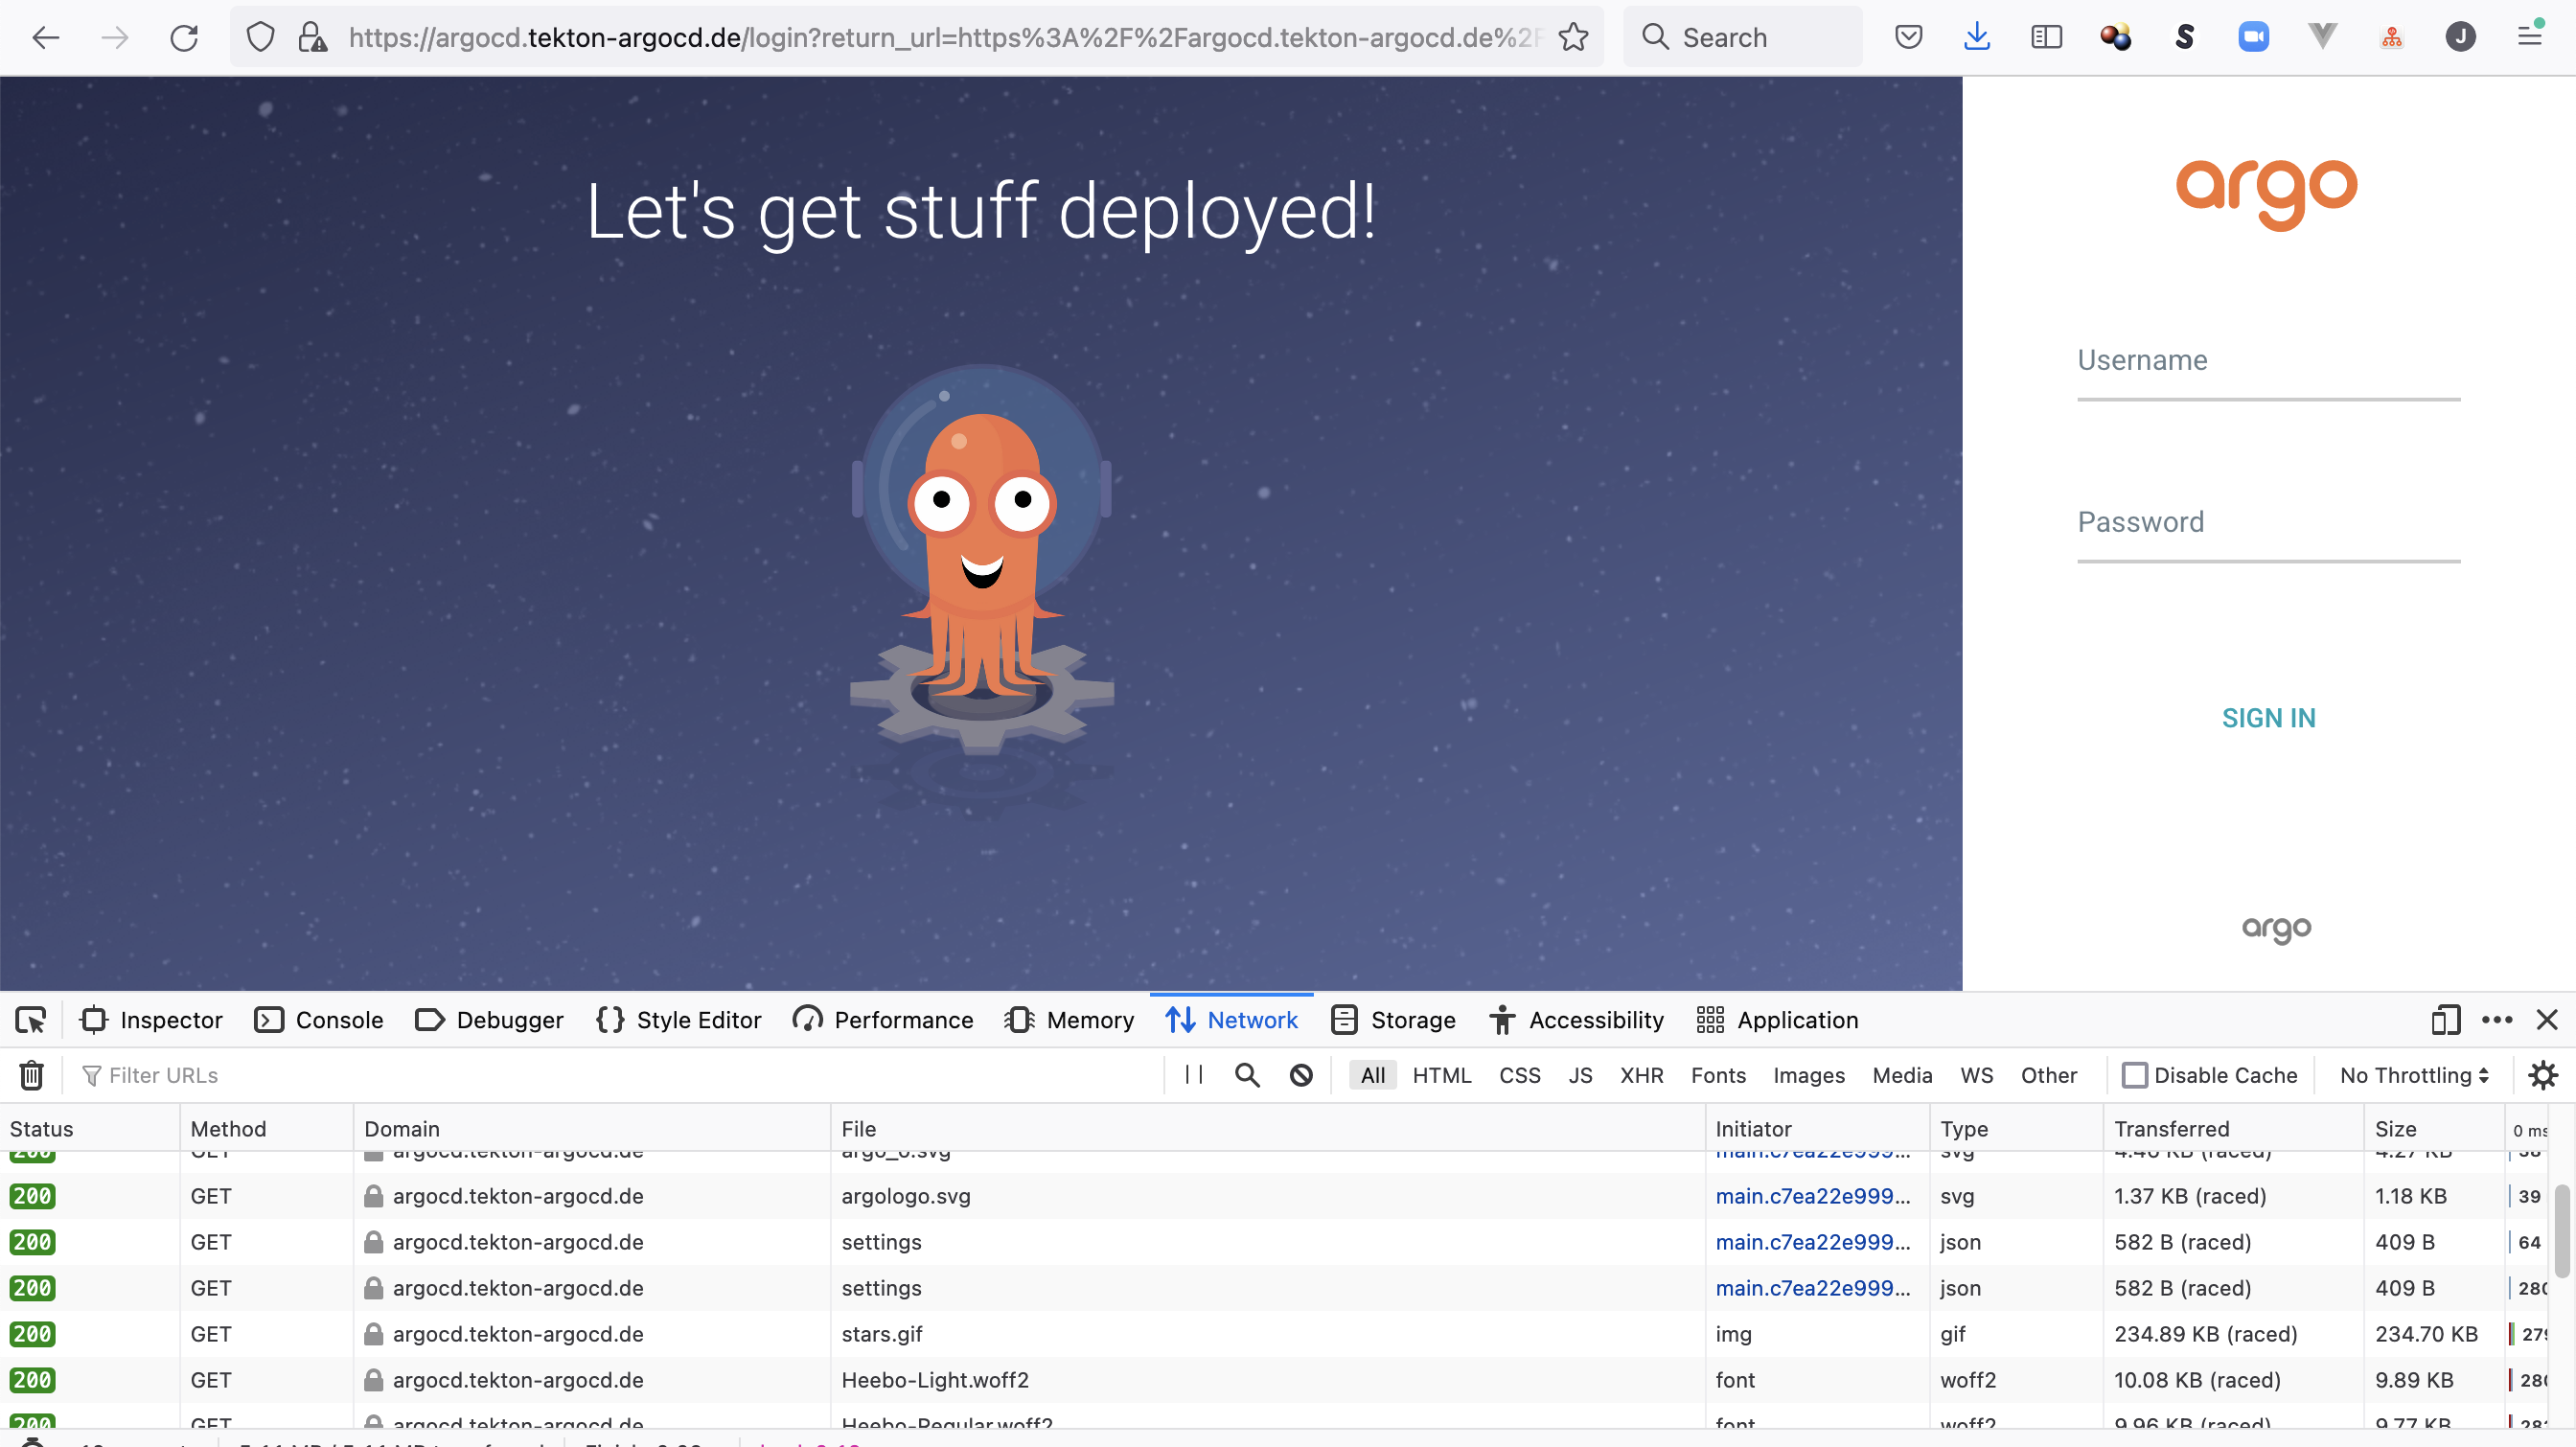This screenshot has width=2576, height=1447.
Task: Open network search magnifier icon
Action: pos(1246,1075)
